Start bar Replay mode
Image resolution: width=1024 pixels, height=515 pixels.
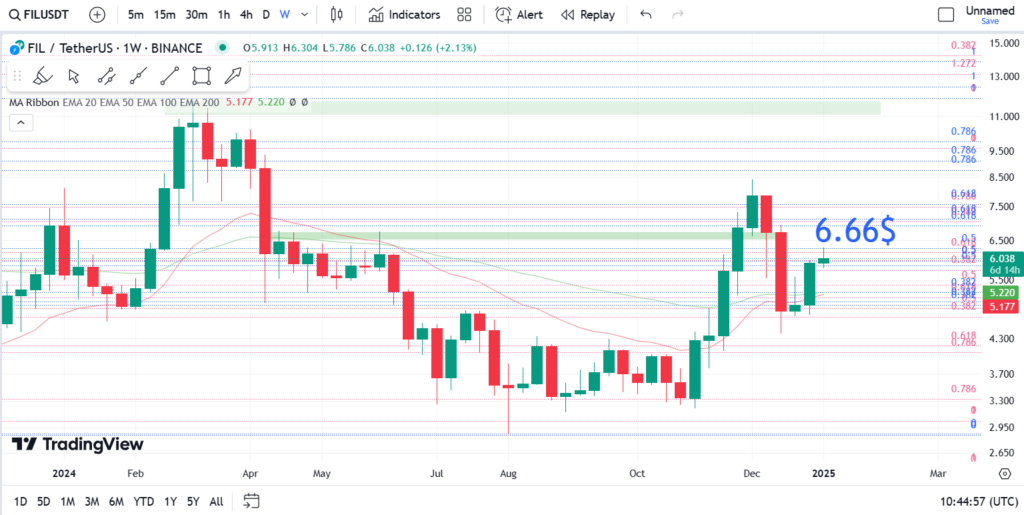(x=588, y=15)
